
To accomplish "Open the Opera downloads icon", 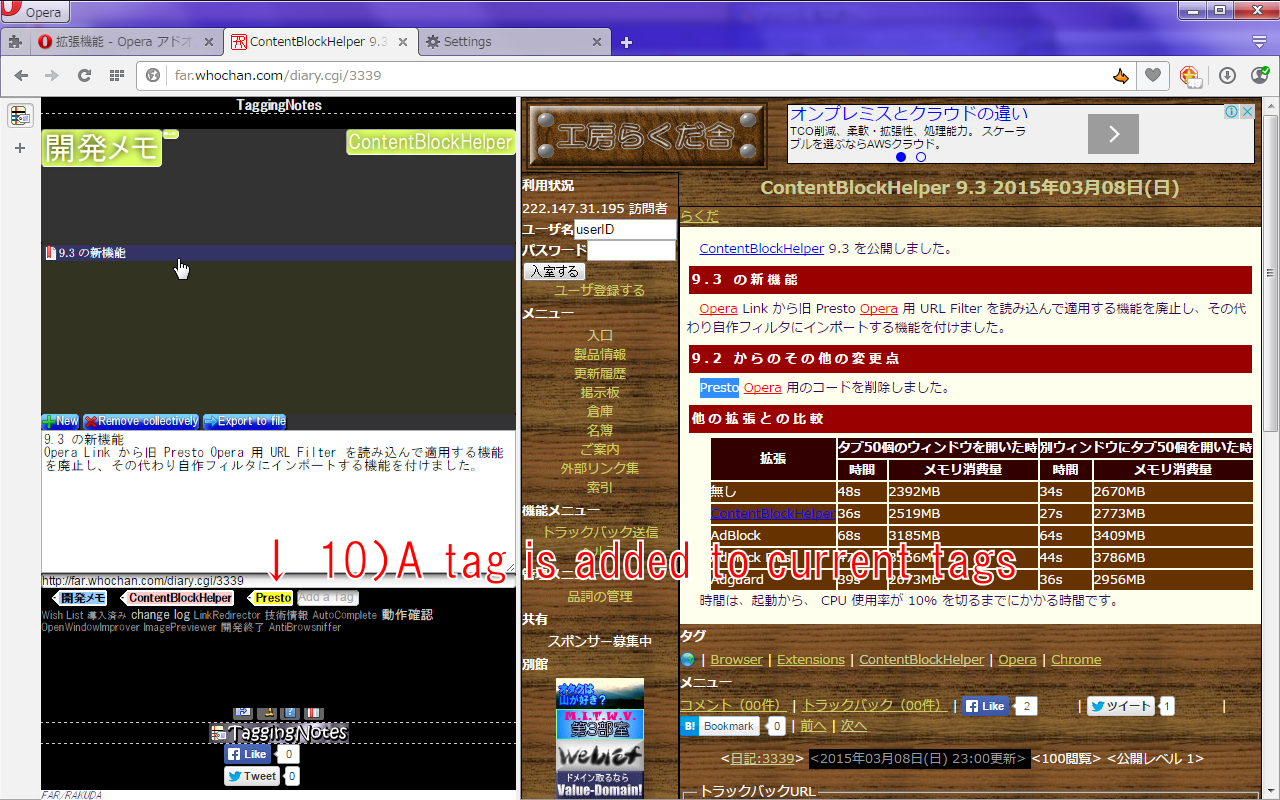I will pyautogui.click(x=1227, y=75).
